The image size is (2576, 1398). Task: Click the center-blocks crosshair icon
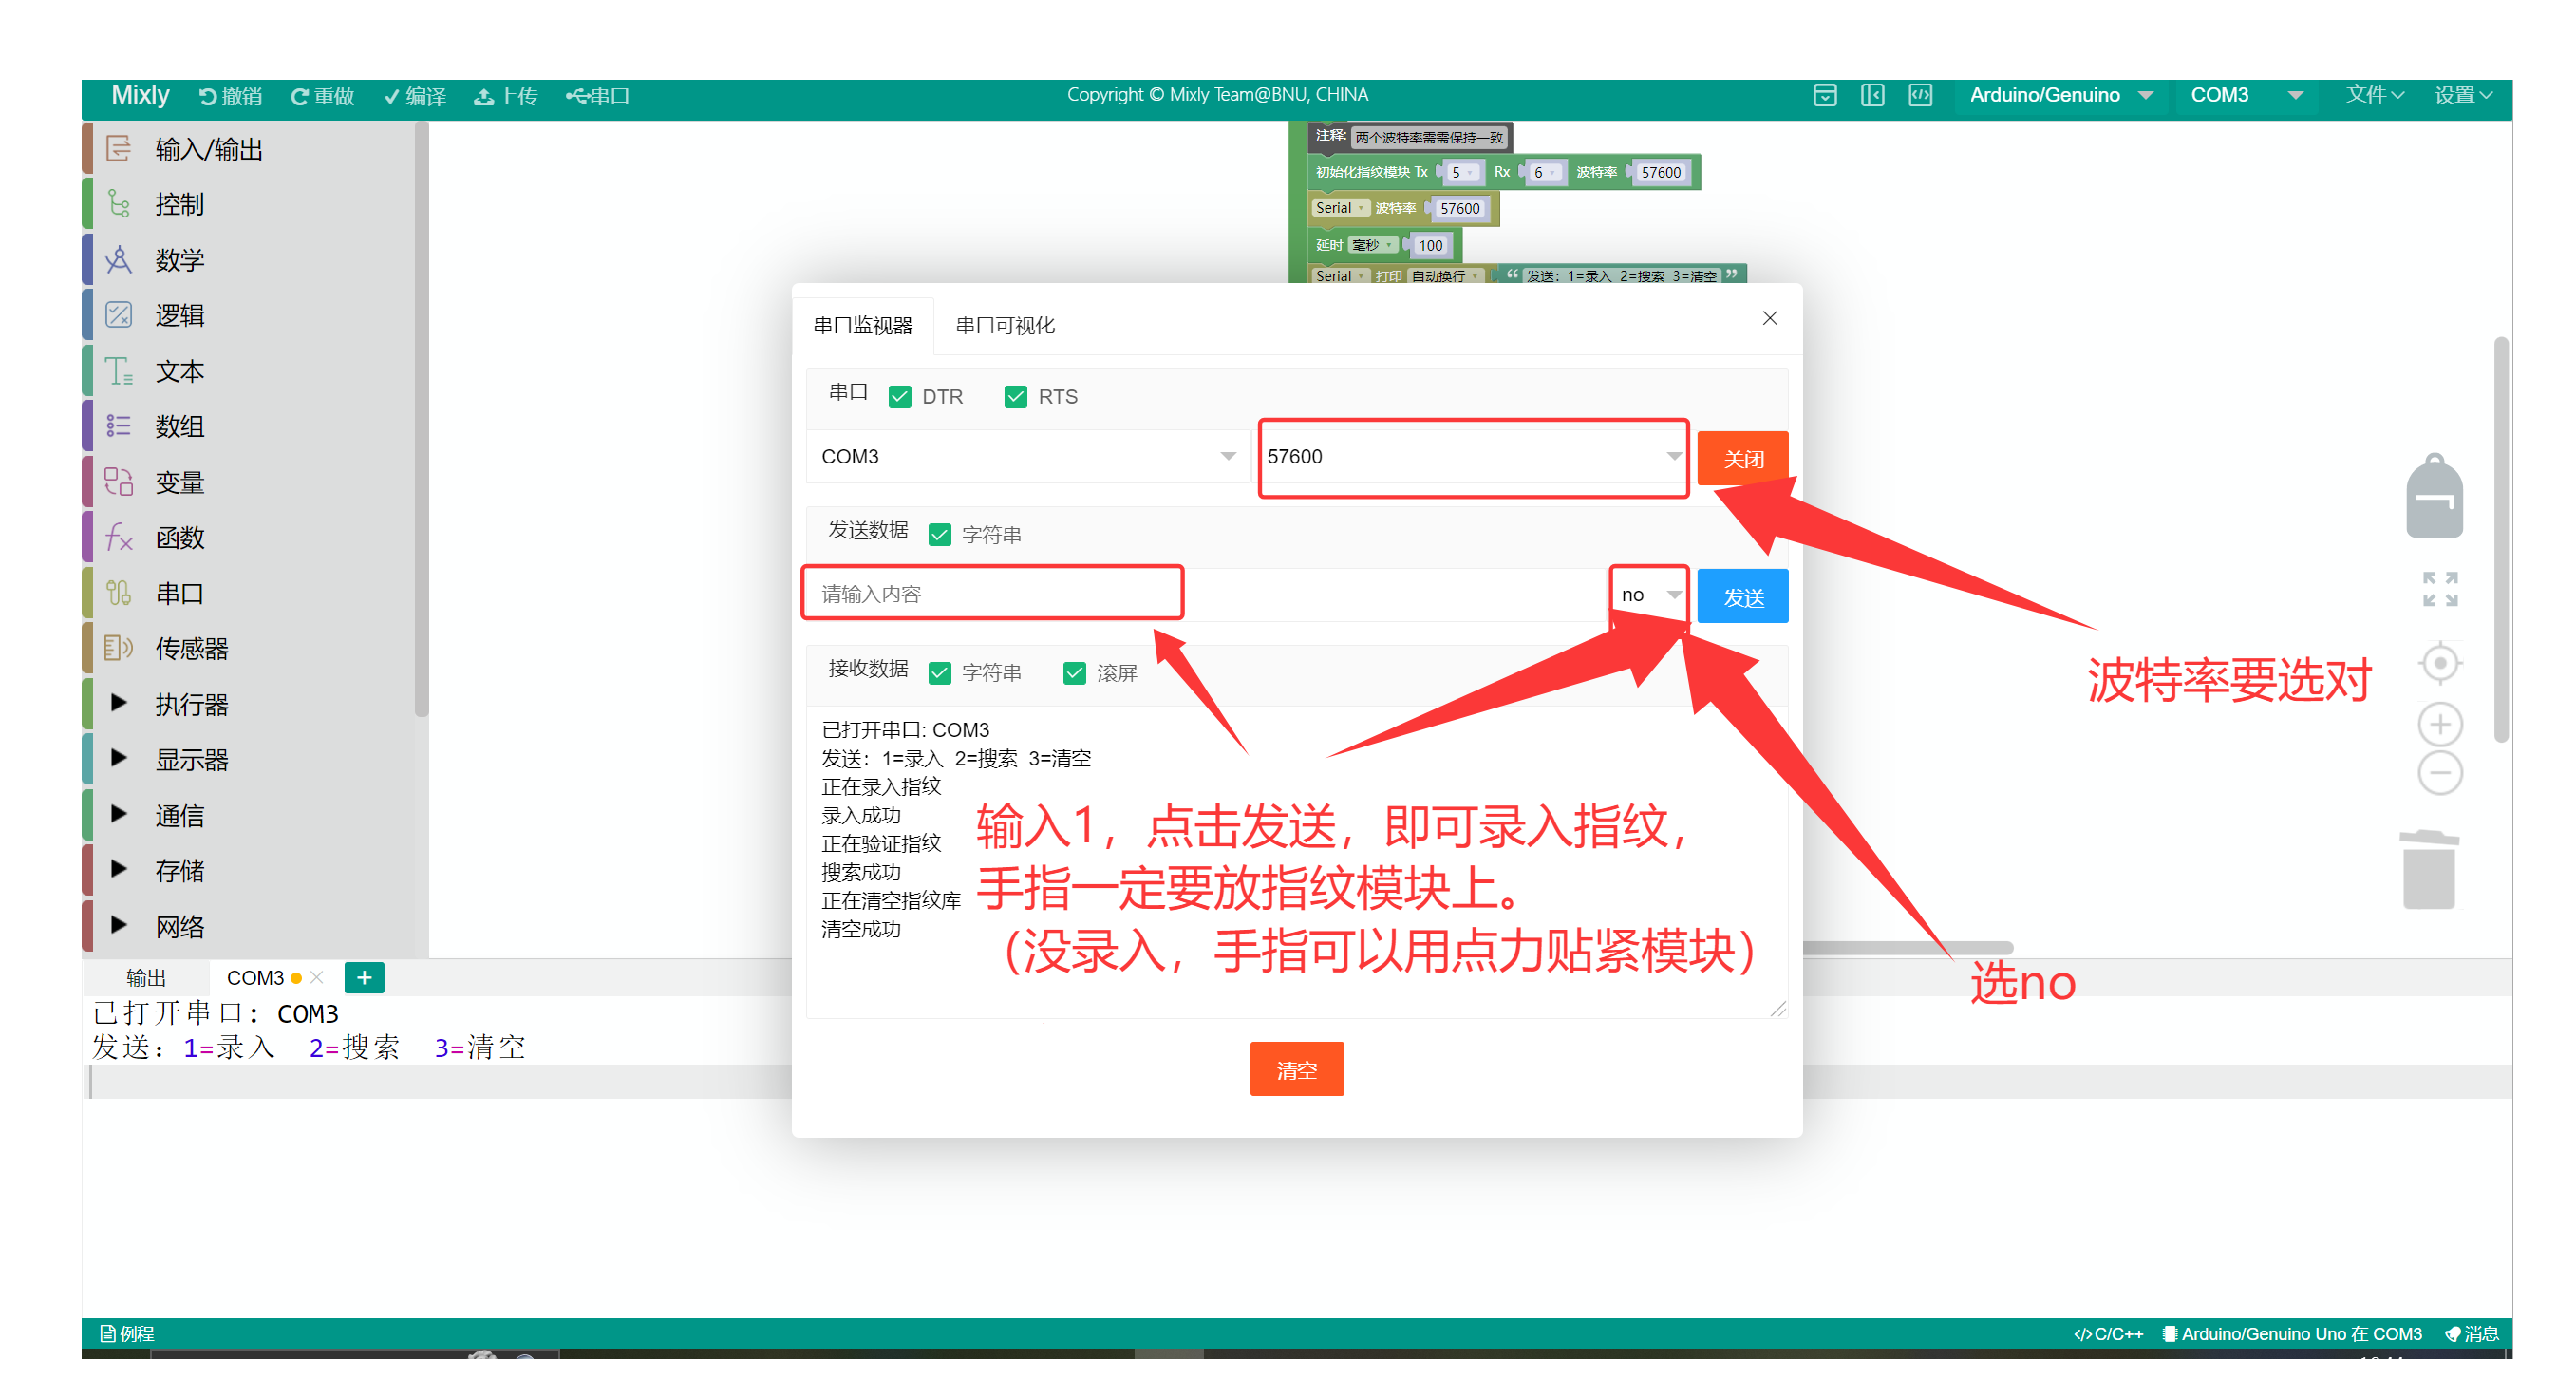tap(2440, 662)
